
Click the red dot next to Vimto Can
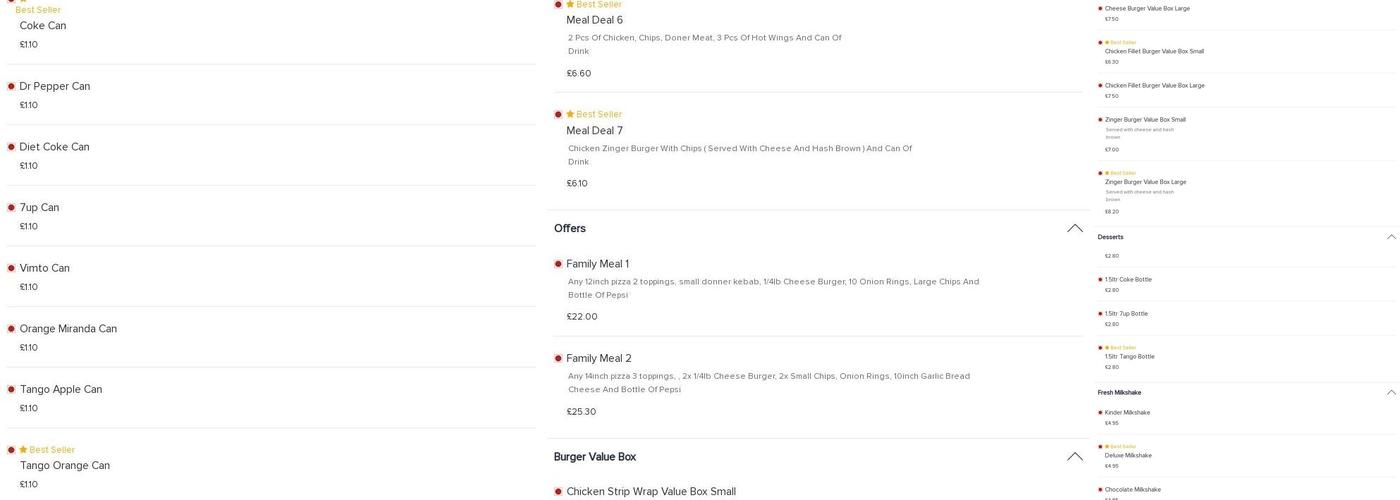click(11, 269)
